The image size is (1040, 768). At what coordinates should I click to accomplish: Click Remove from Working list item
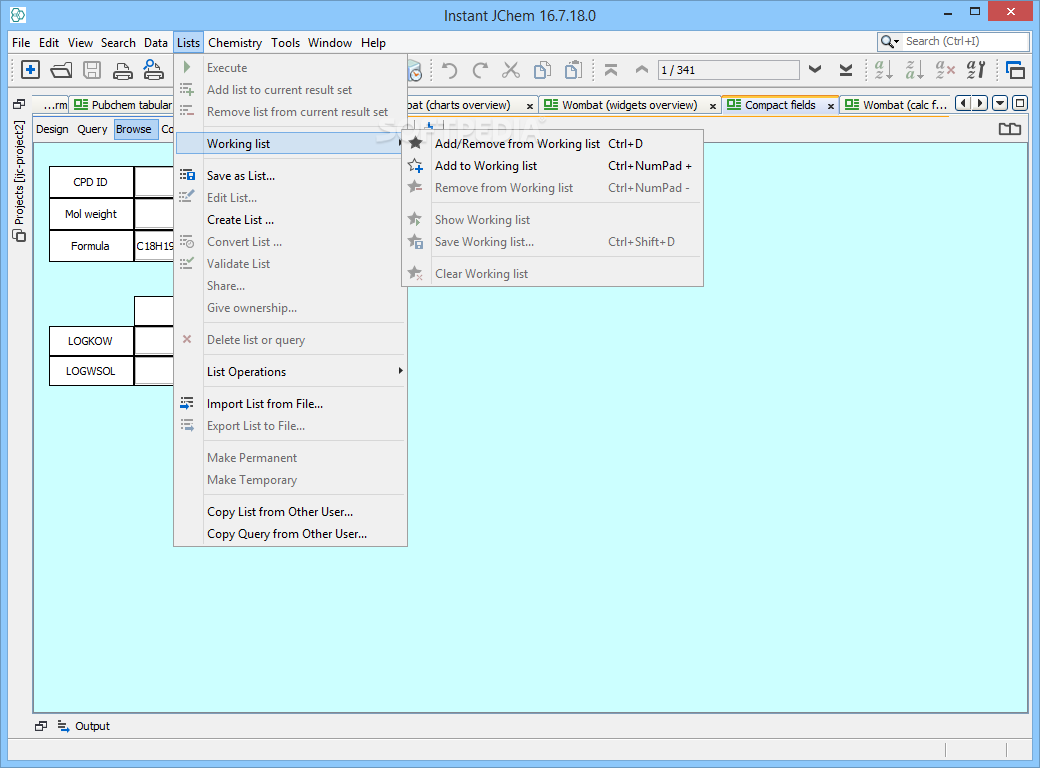pos(552,188)
